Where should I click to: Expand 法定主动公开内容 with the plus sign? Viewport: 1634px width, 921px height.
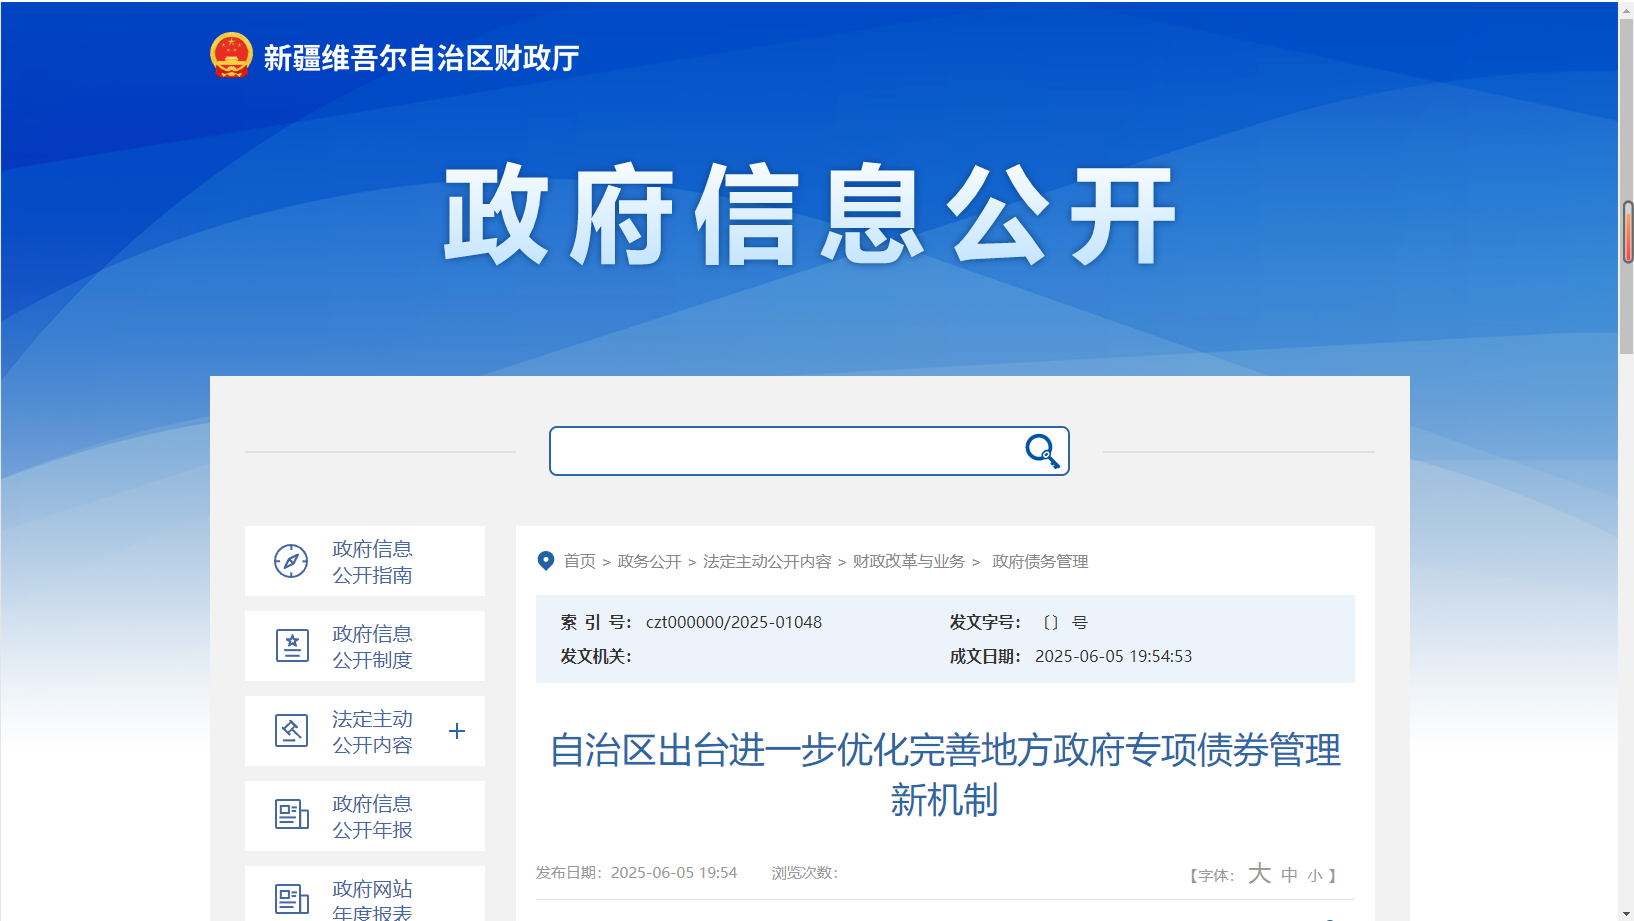pos(457,731)
